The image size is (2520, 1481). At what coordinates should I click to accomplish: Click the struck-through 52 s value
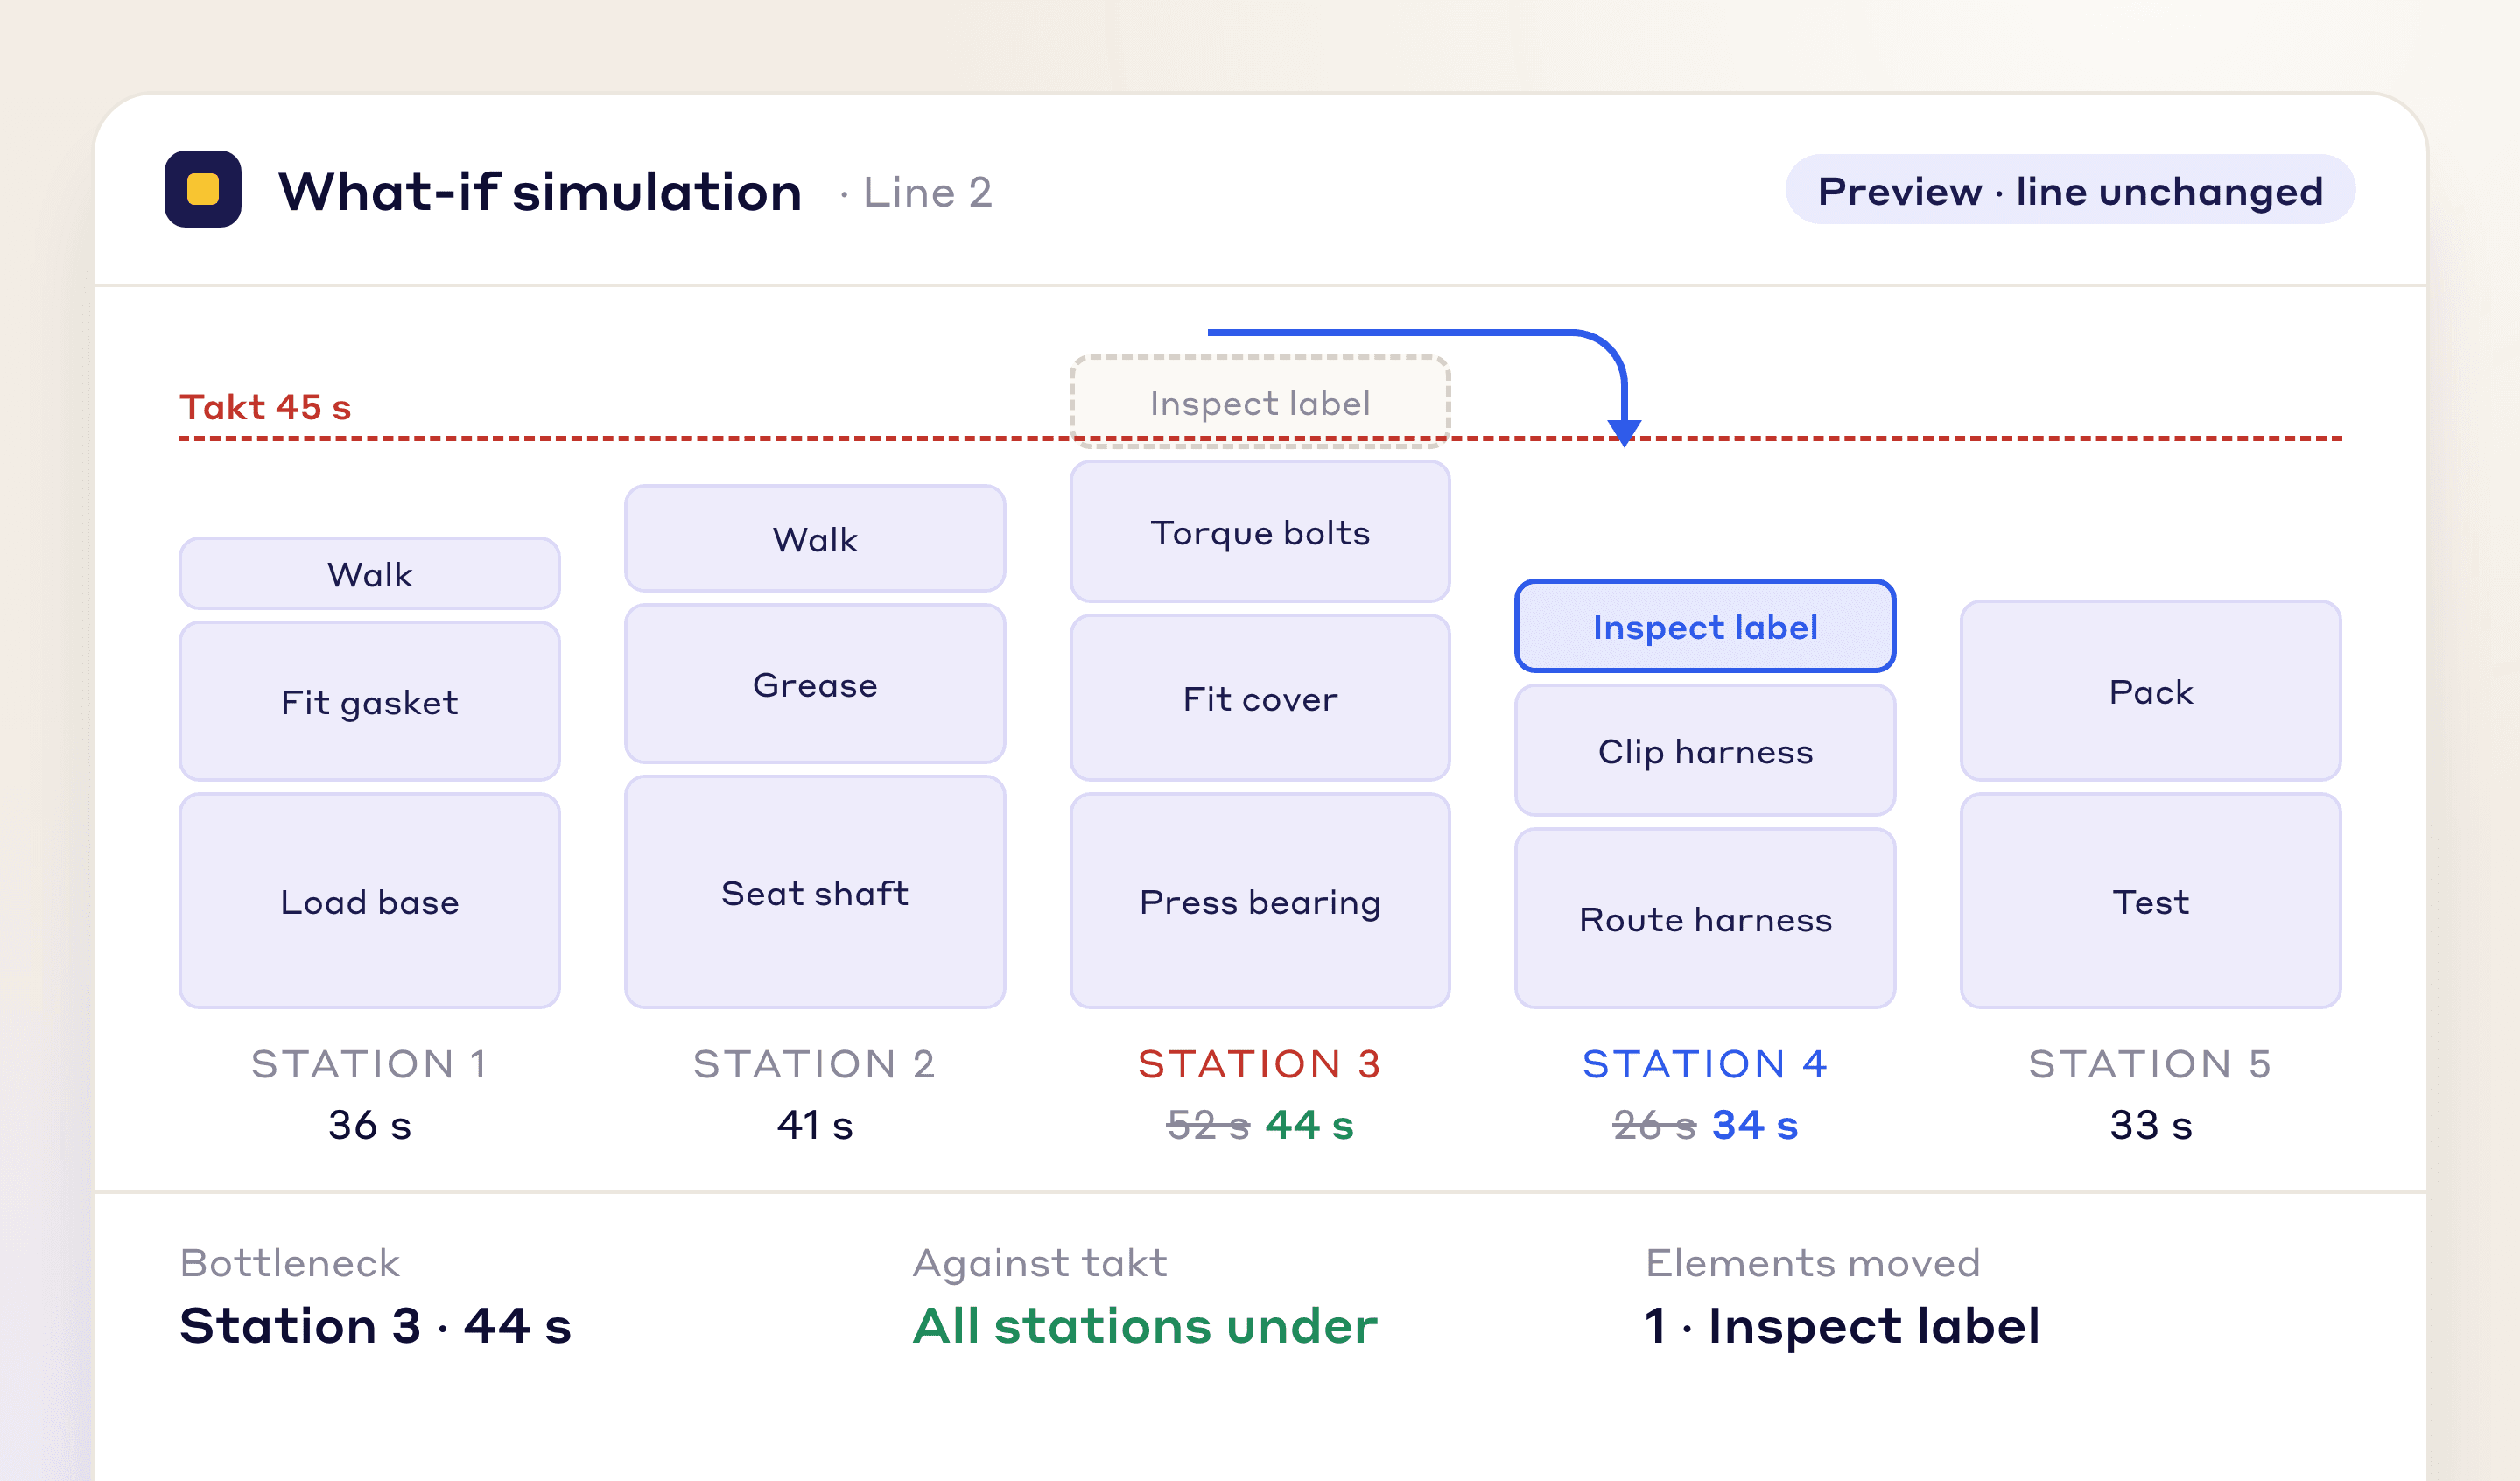1208,1125
